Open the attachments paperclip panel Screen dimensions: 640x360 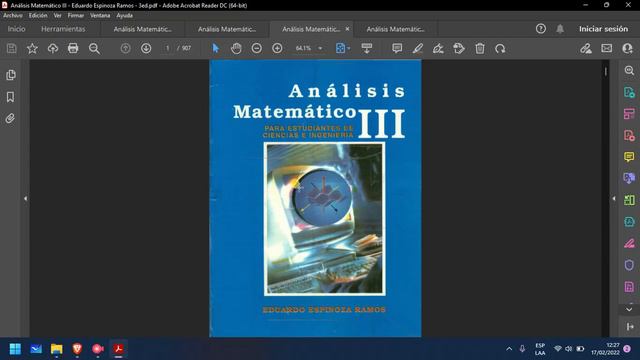click(11, 118)
